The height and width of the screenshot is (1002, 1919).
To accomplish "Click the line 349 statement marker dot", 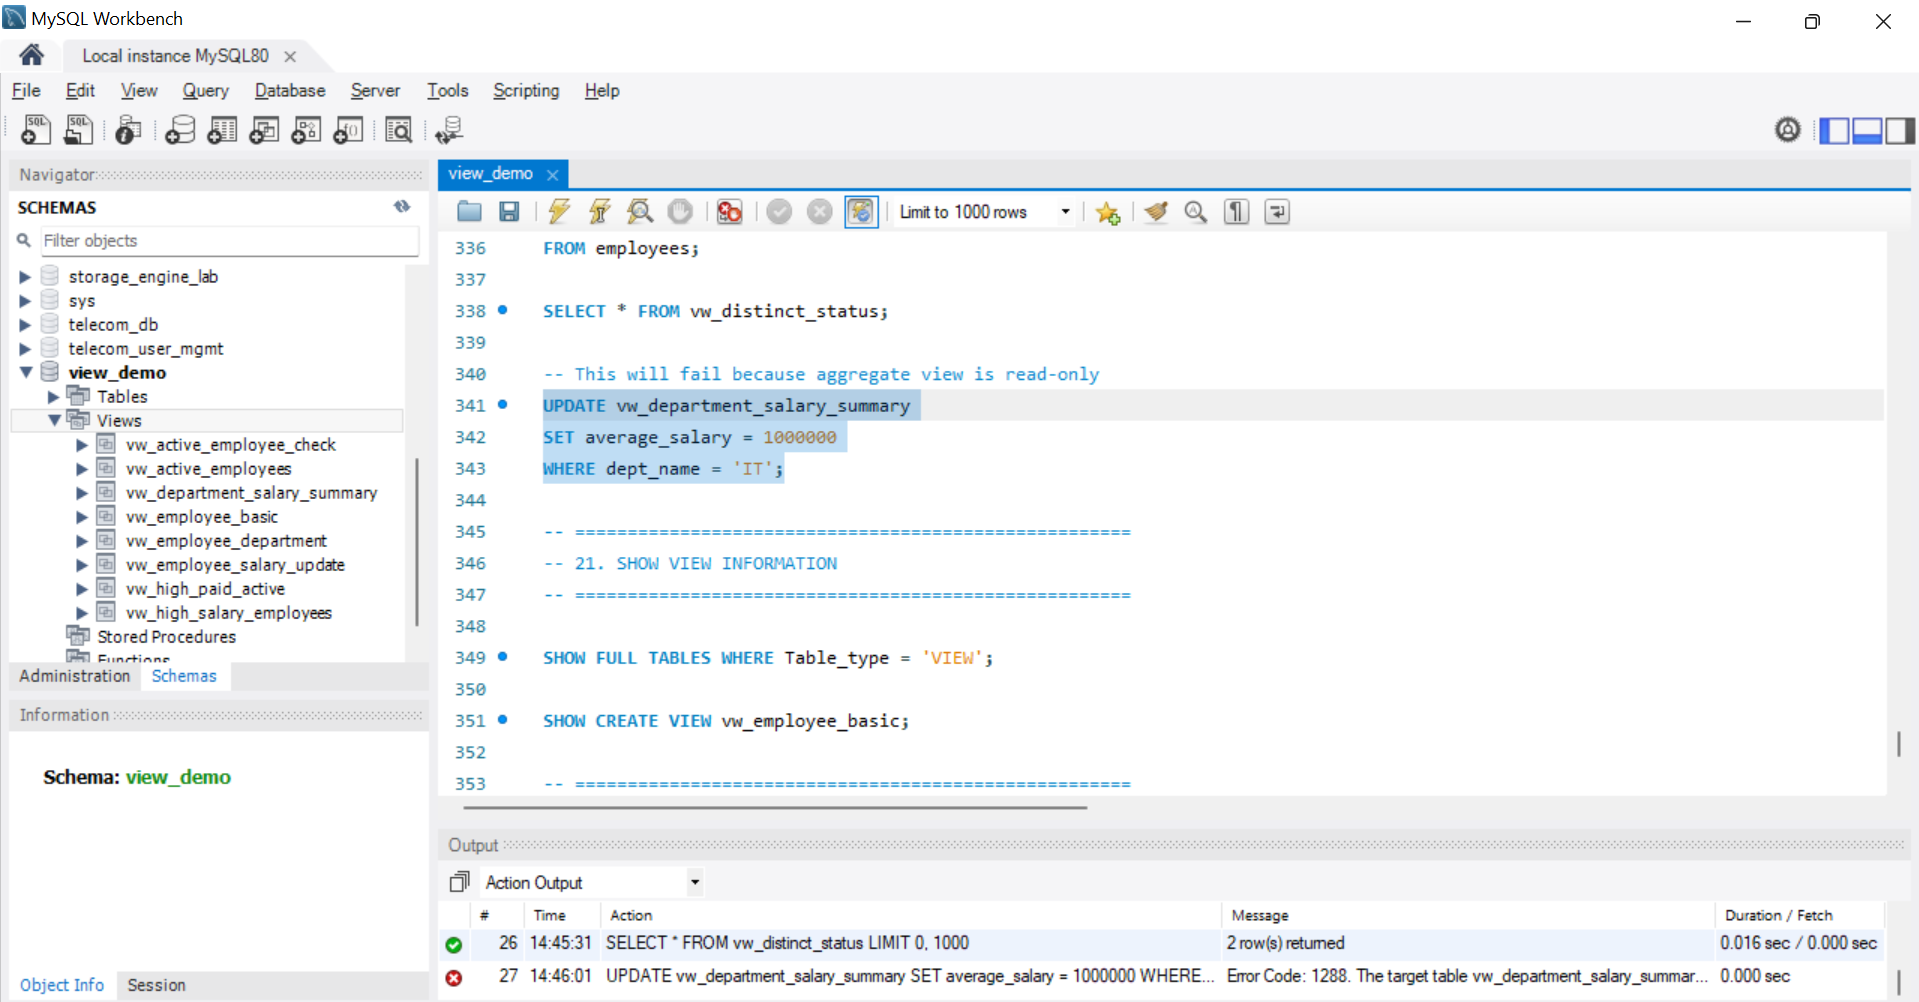I will click(503, 657).
